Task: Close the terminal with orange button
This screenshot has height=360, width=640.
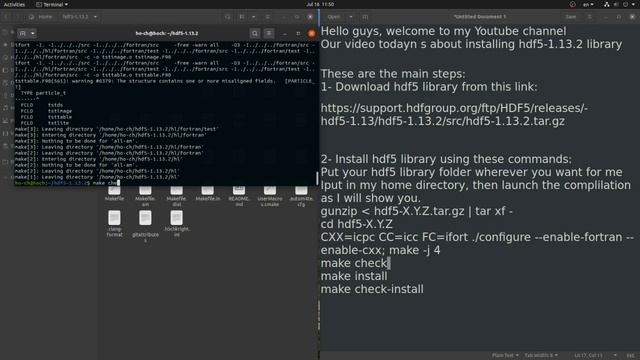Action: point(311,33)
